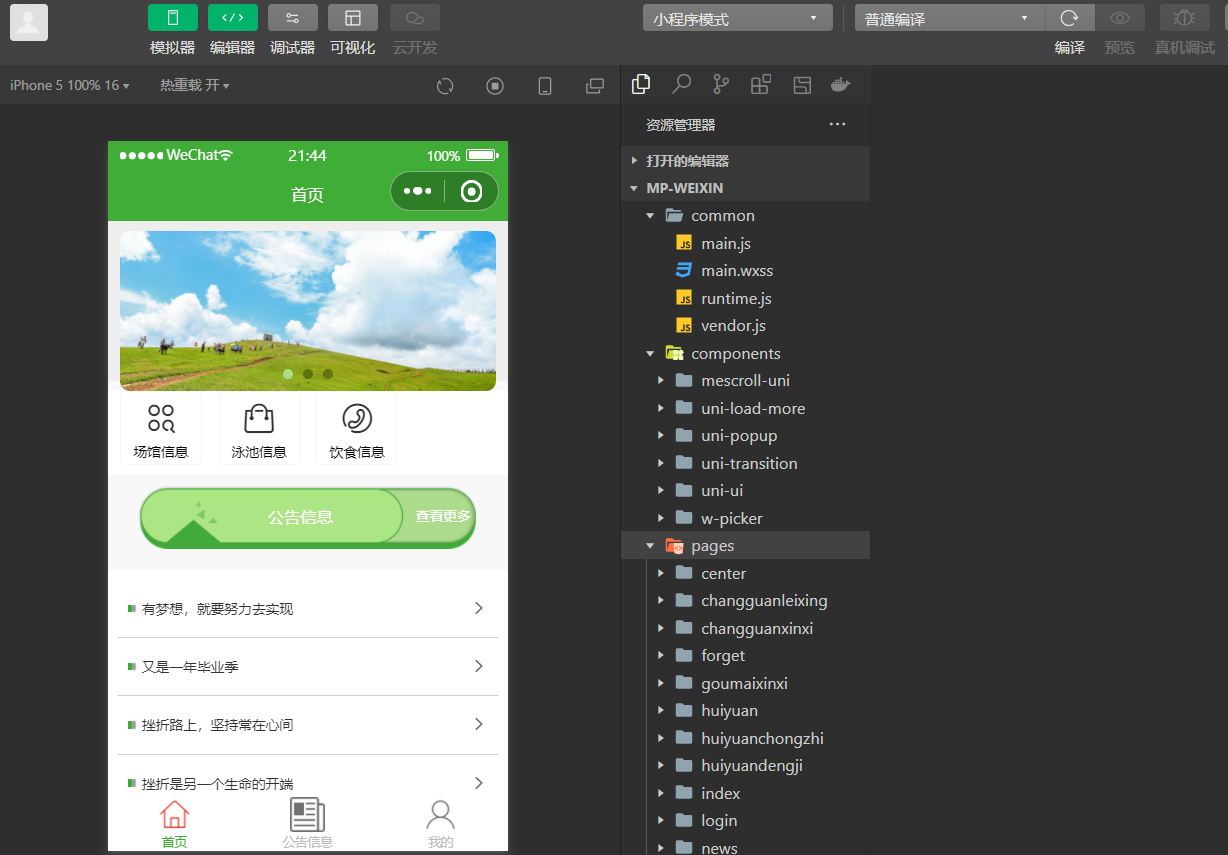1228x855 pixels.
Task: Open the layout panel icon in sidebar
Action: [801, 85]
